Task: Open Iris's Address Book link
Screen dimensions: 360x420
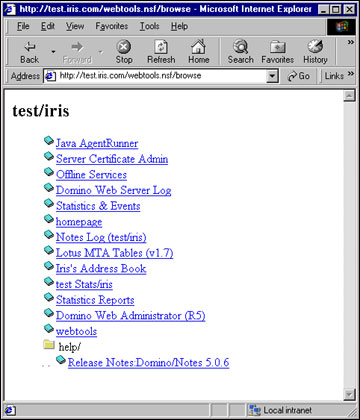Action: point(101,269)
